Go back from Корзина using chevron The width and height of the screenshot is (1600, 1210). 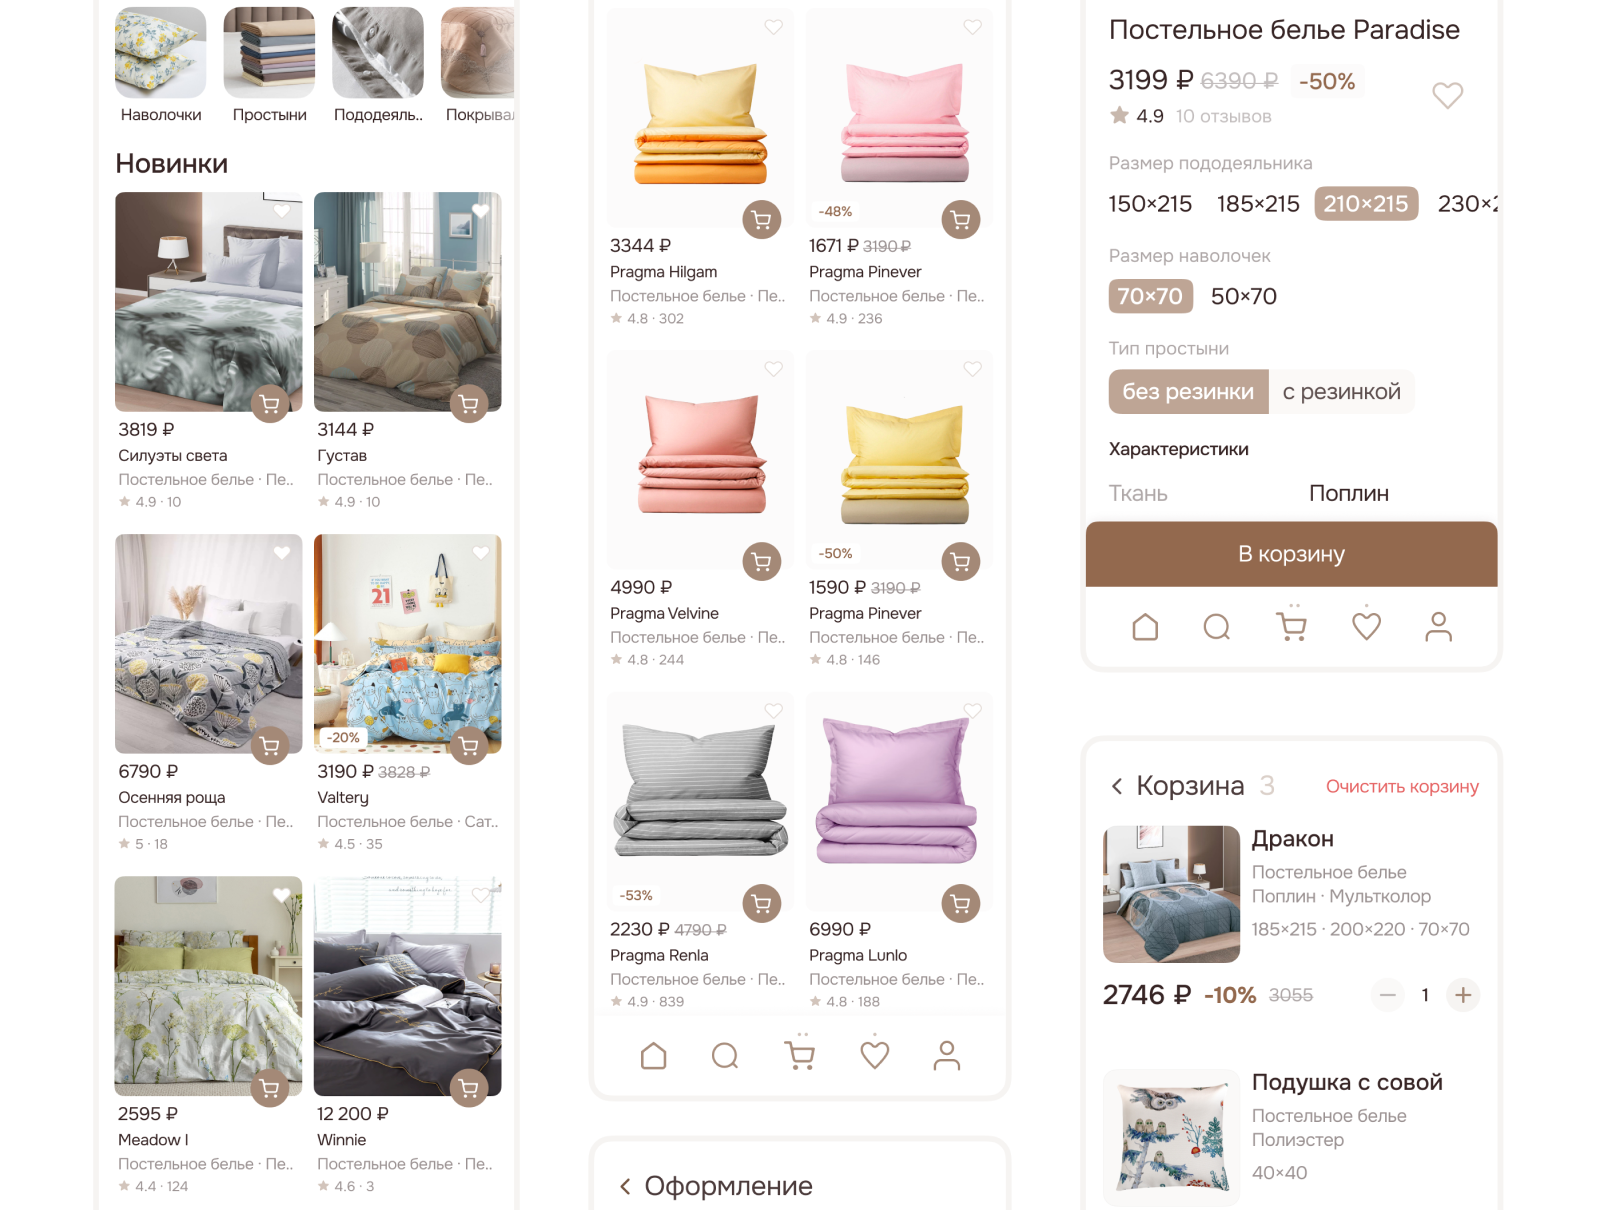tap(1117, 786)
